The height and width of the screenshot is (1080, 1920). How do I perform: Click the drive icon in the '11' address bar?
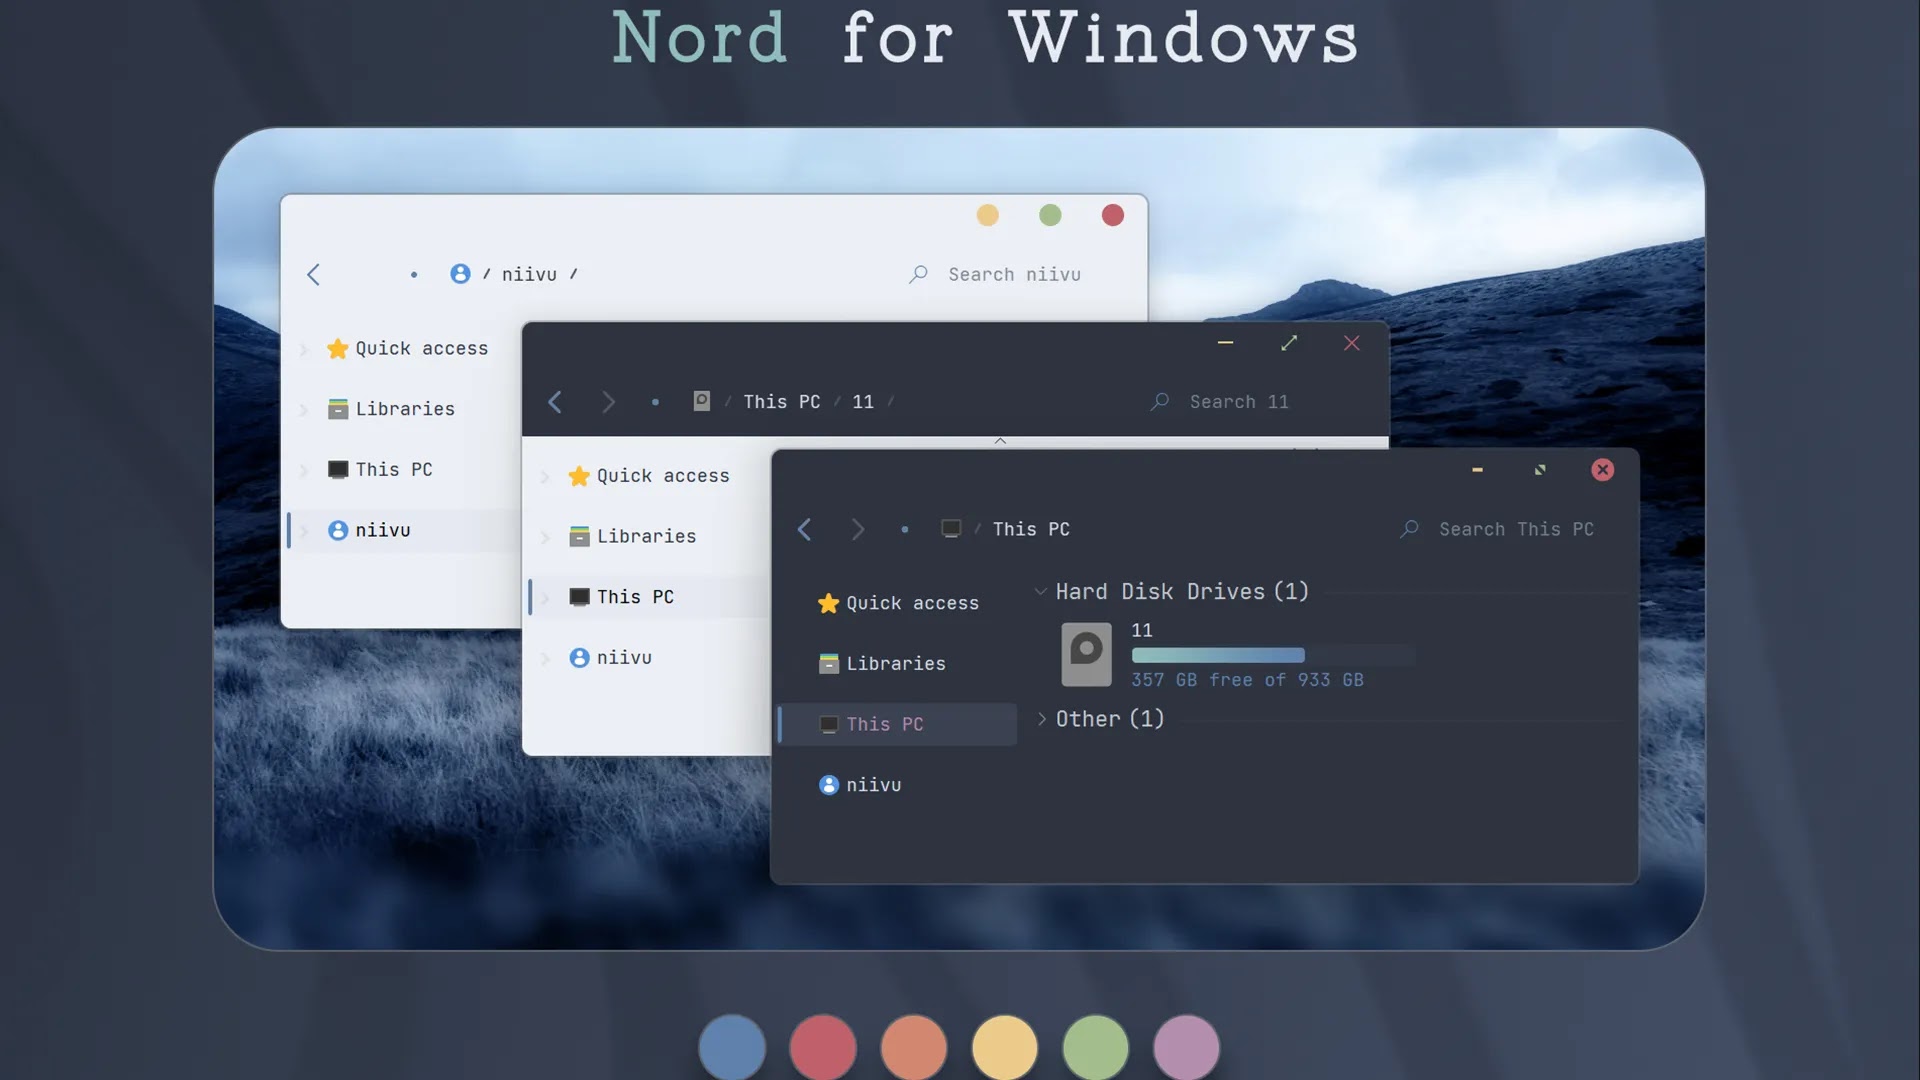tap(702, 401)
